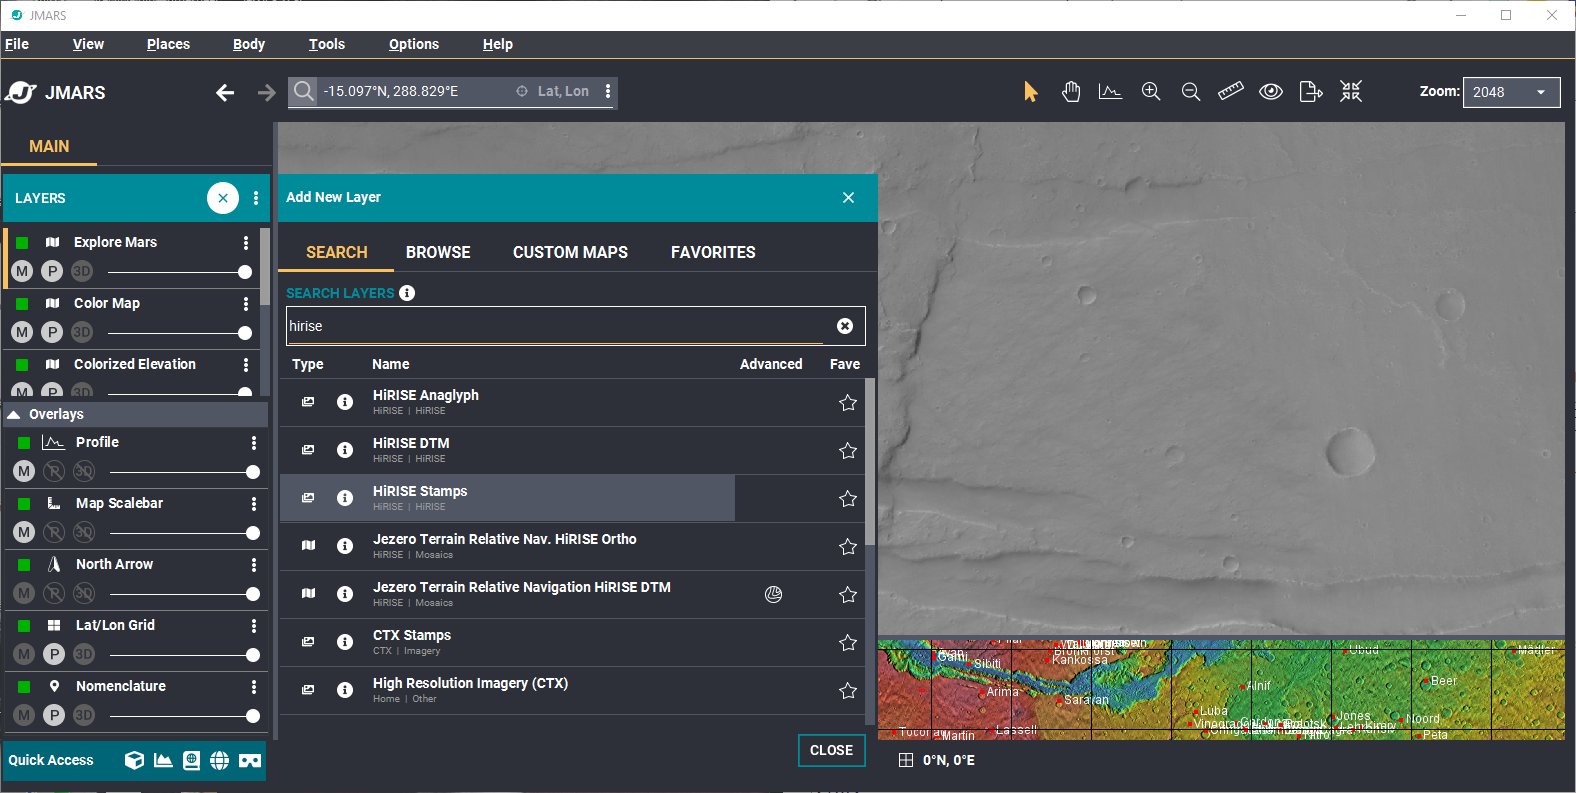Show info for HiRISE Stamps layer
The height and width of the screenshot is (793, 1576).
(x=345, y=498)
